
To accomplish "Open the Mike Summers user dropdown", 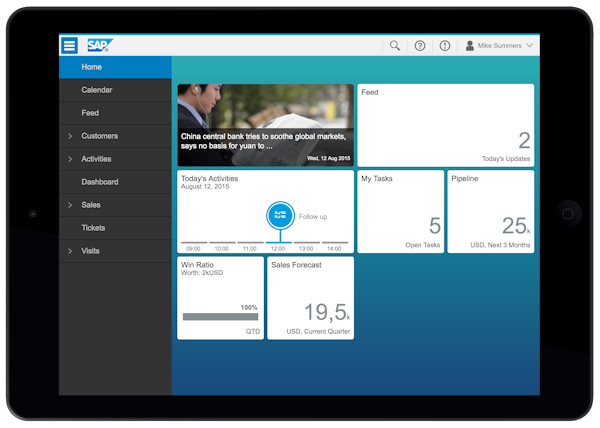I will coord(505,45).
